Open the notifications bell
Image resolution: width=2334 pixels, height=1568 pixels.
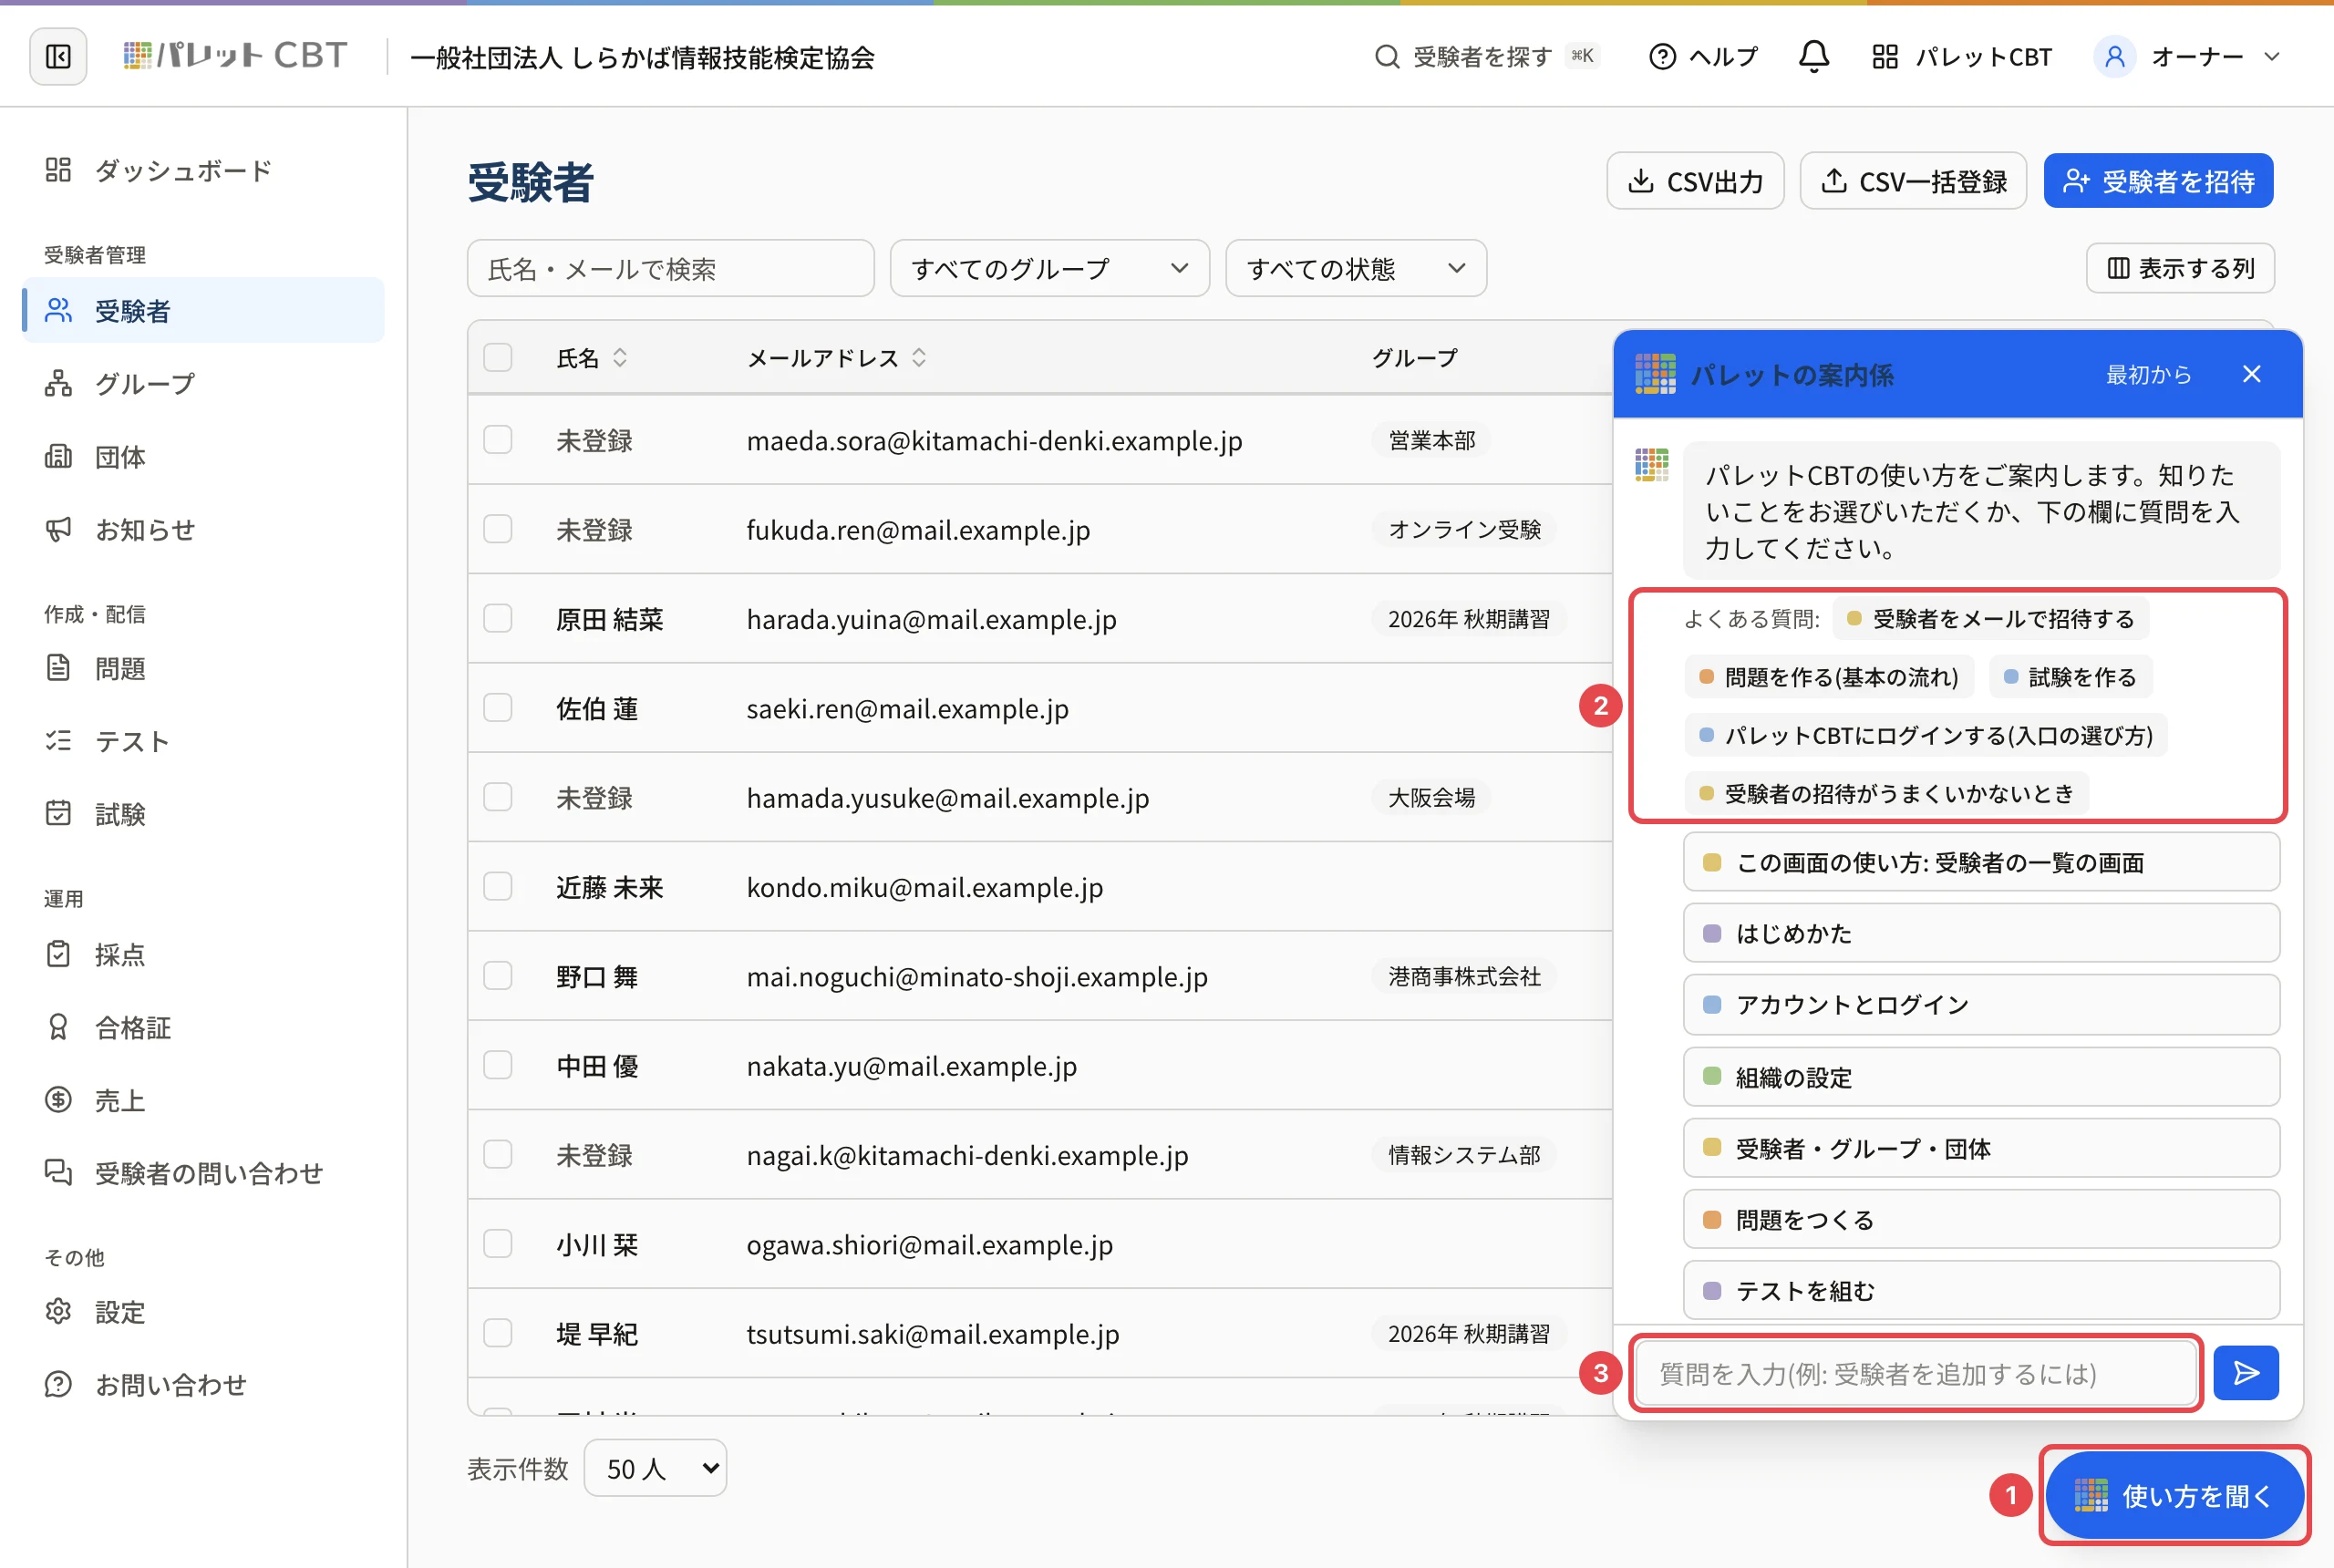pyautogui.click(x=1813, y=56)
